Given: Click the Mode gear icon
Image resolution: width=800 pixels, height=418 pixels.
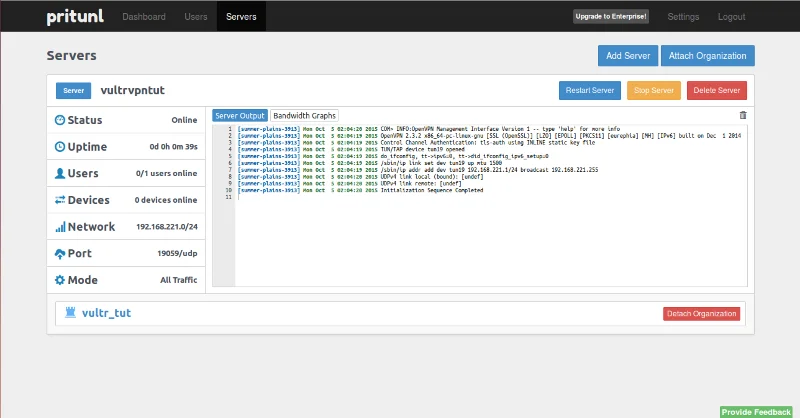Looking at the screenshot, I should point(60,280).
